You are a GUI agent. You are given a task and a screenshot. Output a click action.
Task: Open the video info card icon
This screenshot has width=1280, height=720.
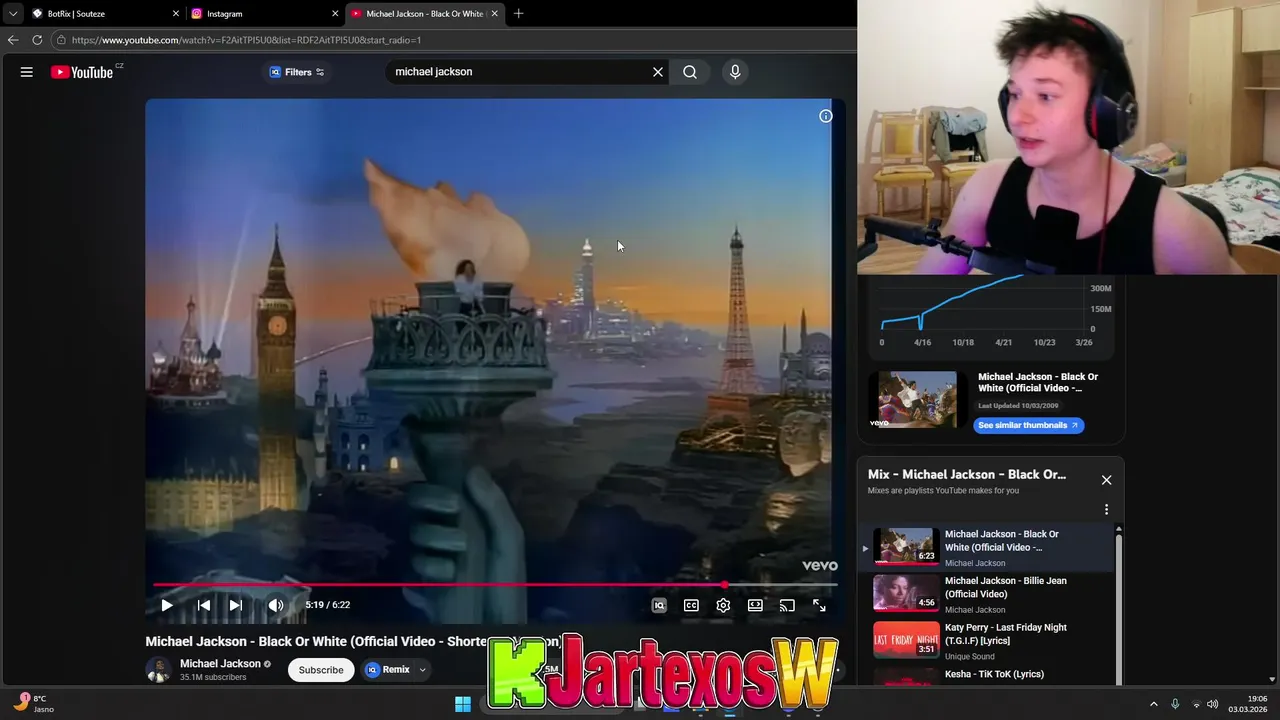tap(826, 116)
